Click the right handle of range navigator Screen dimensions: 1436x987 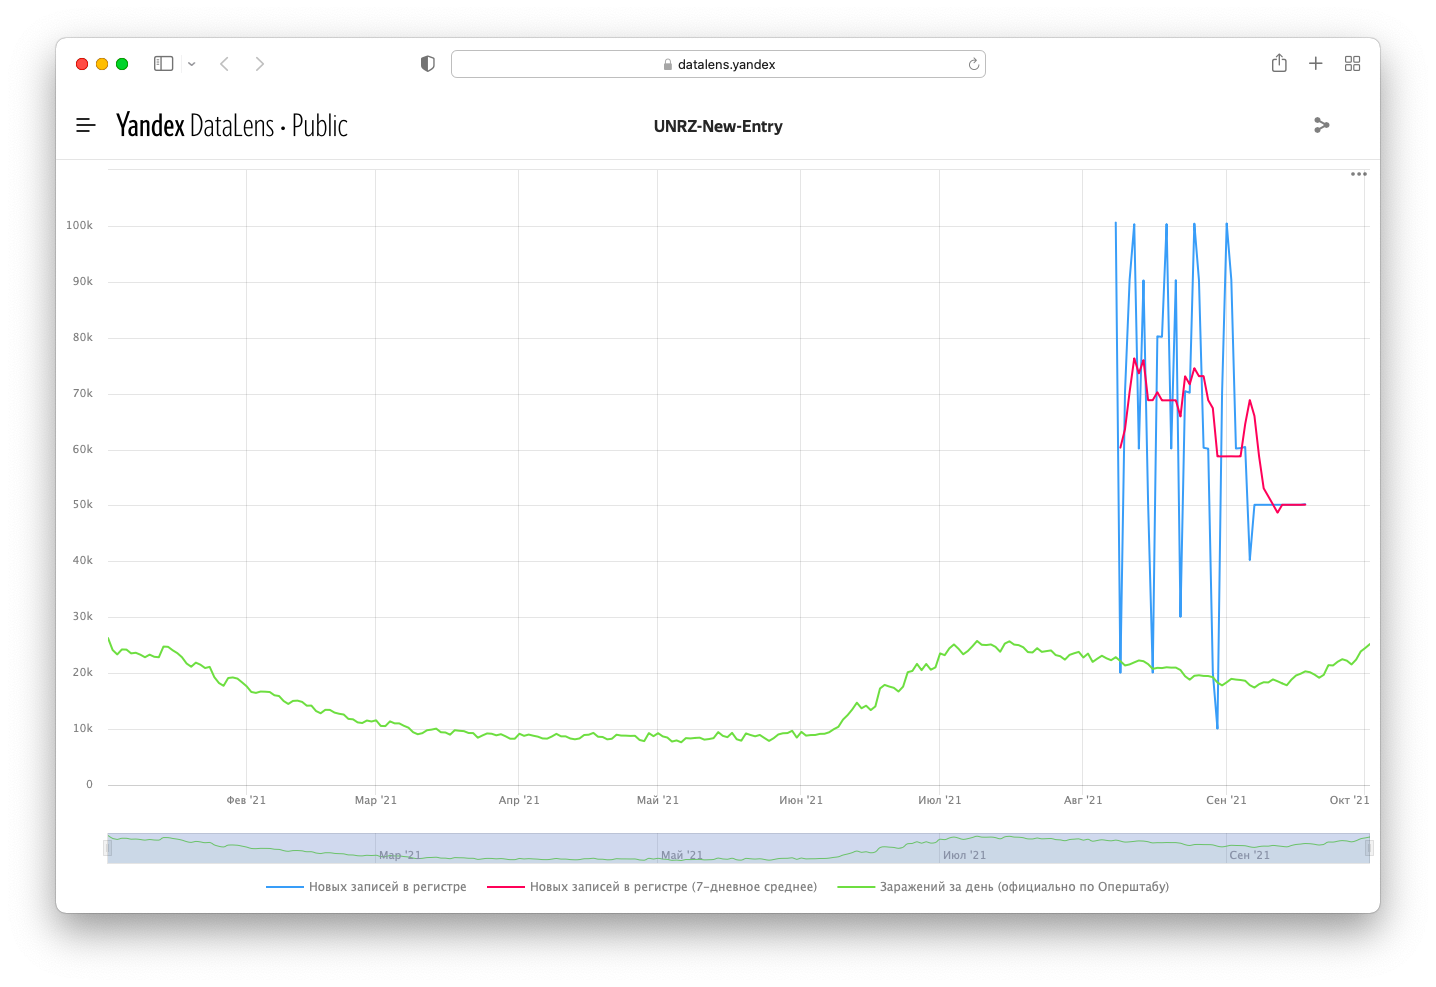[1369, 848]
